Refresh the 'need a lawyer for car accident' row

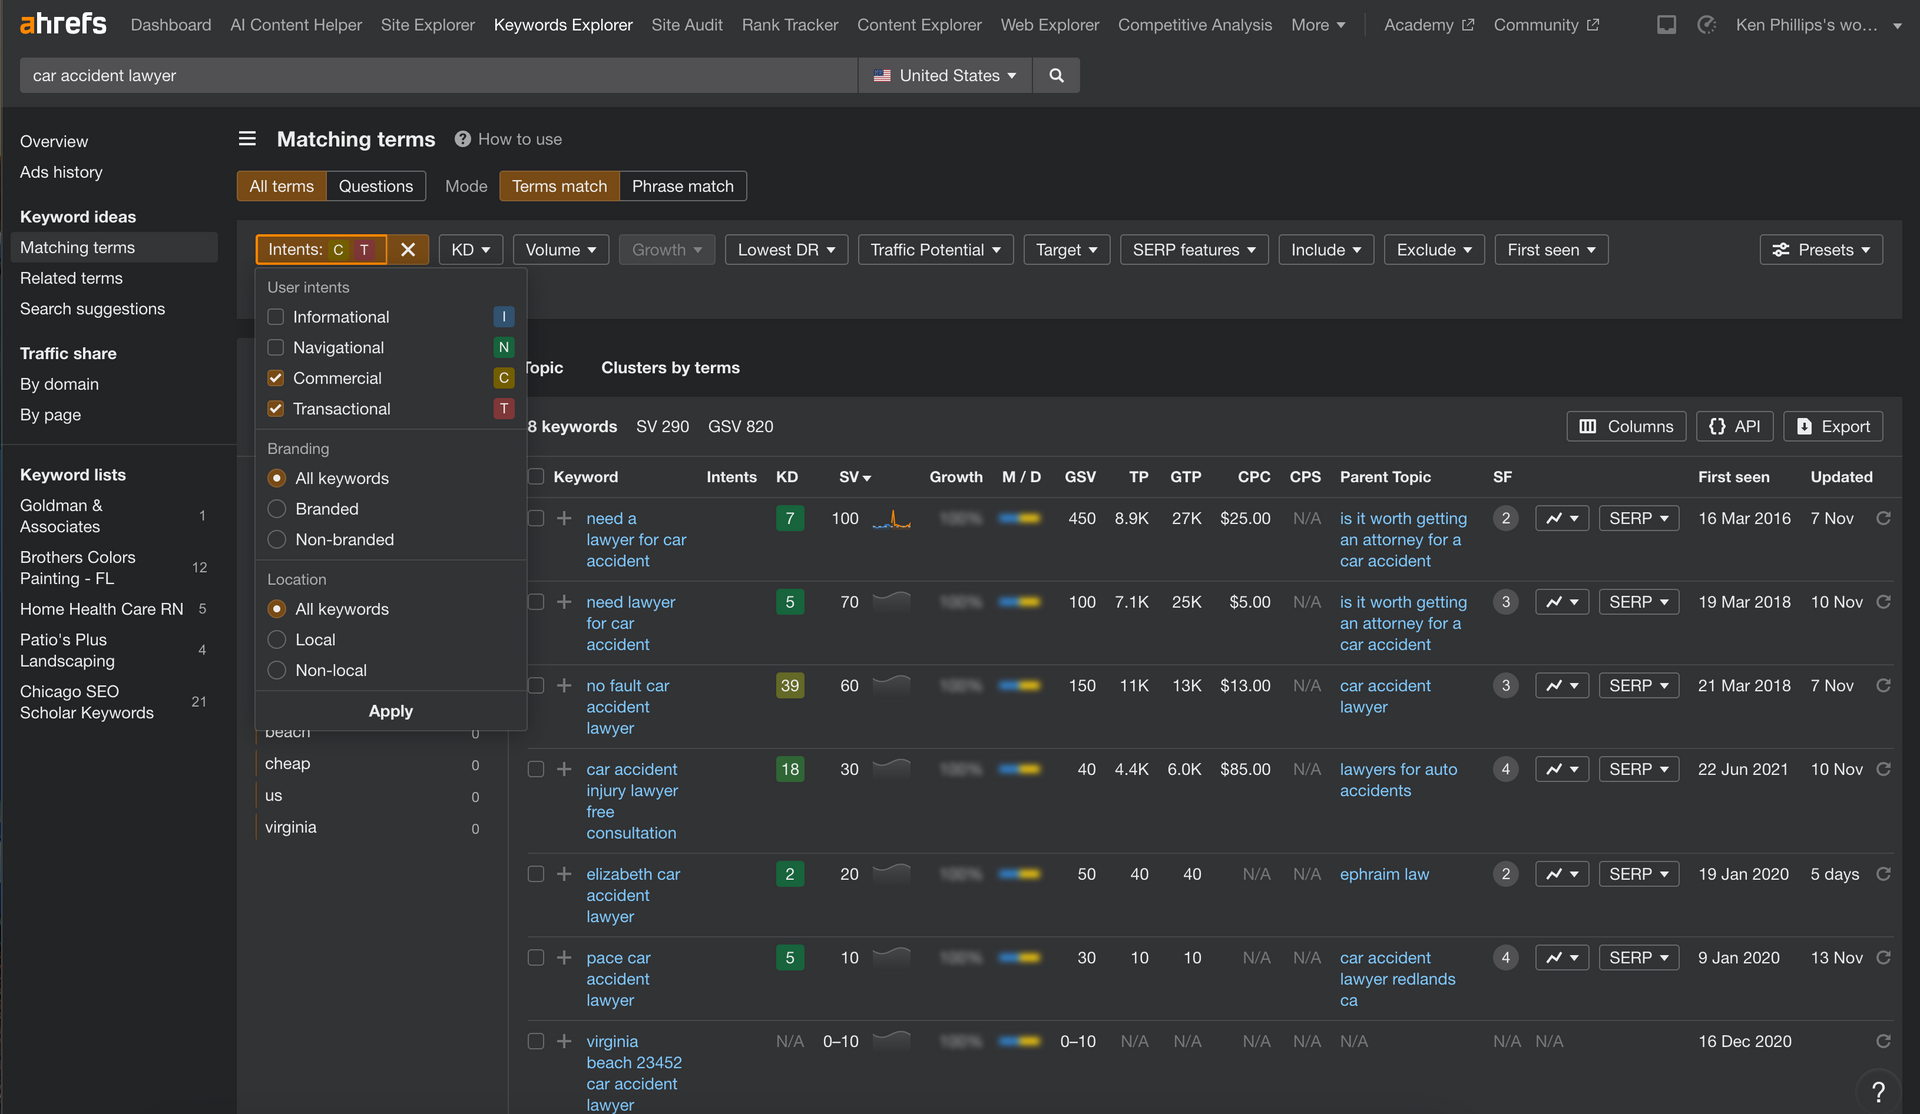[x=1883, y=518]
